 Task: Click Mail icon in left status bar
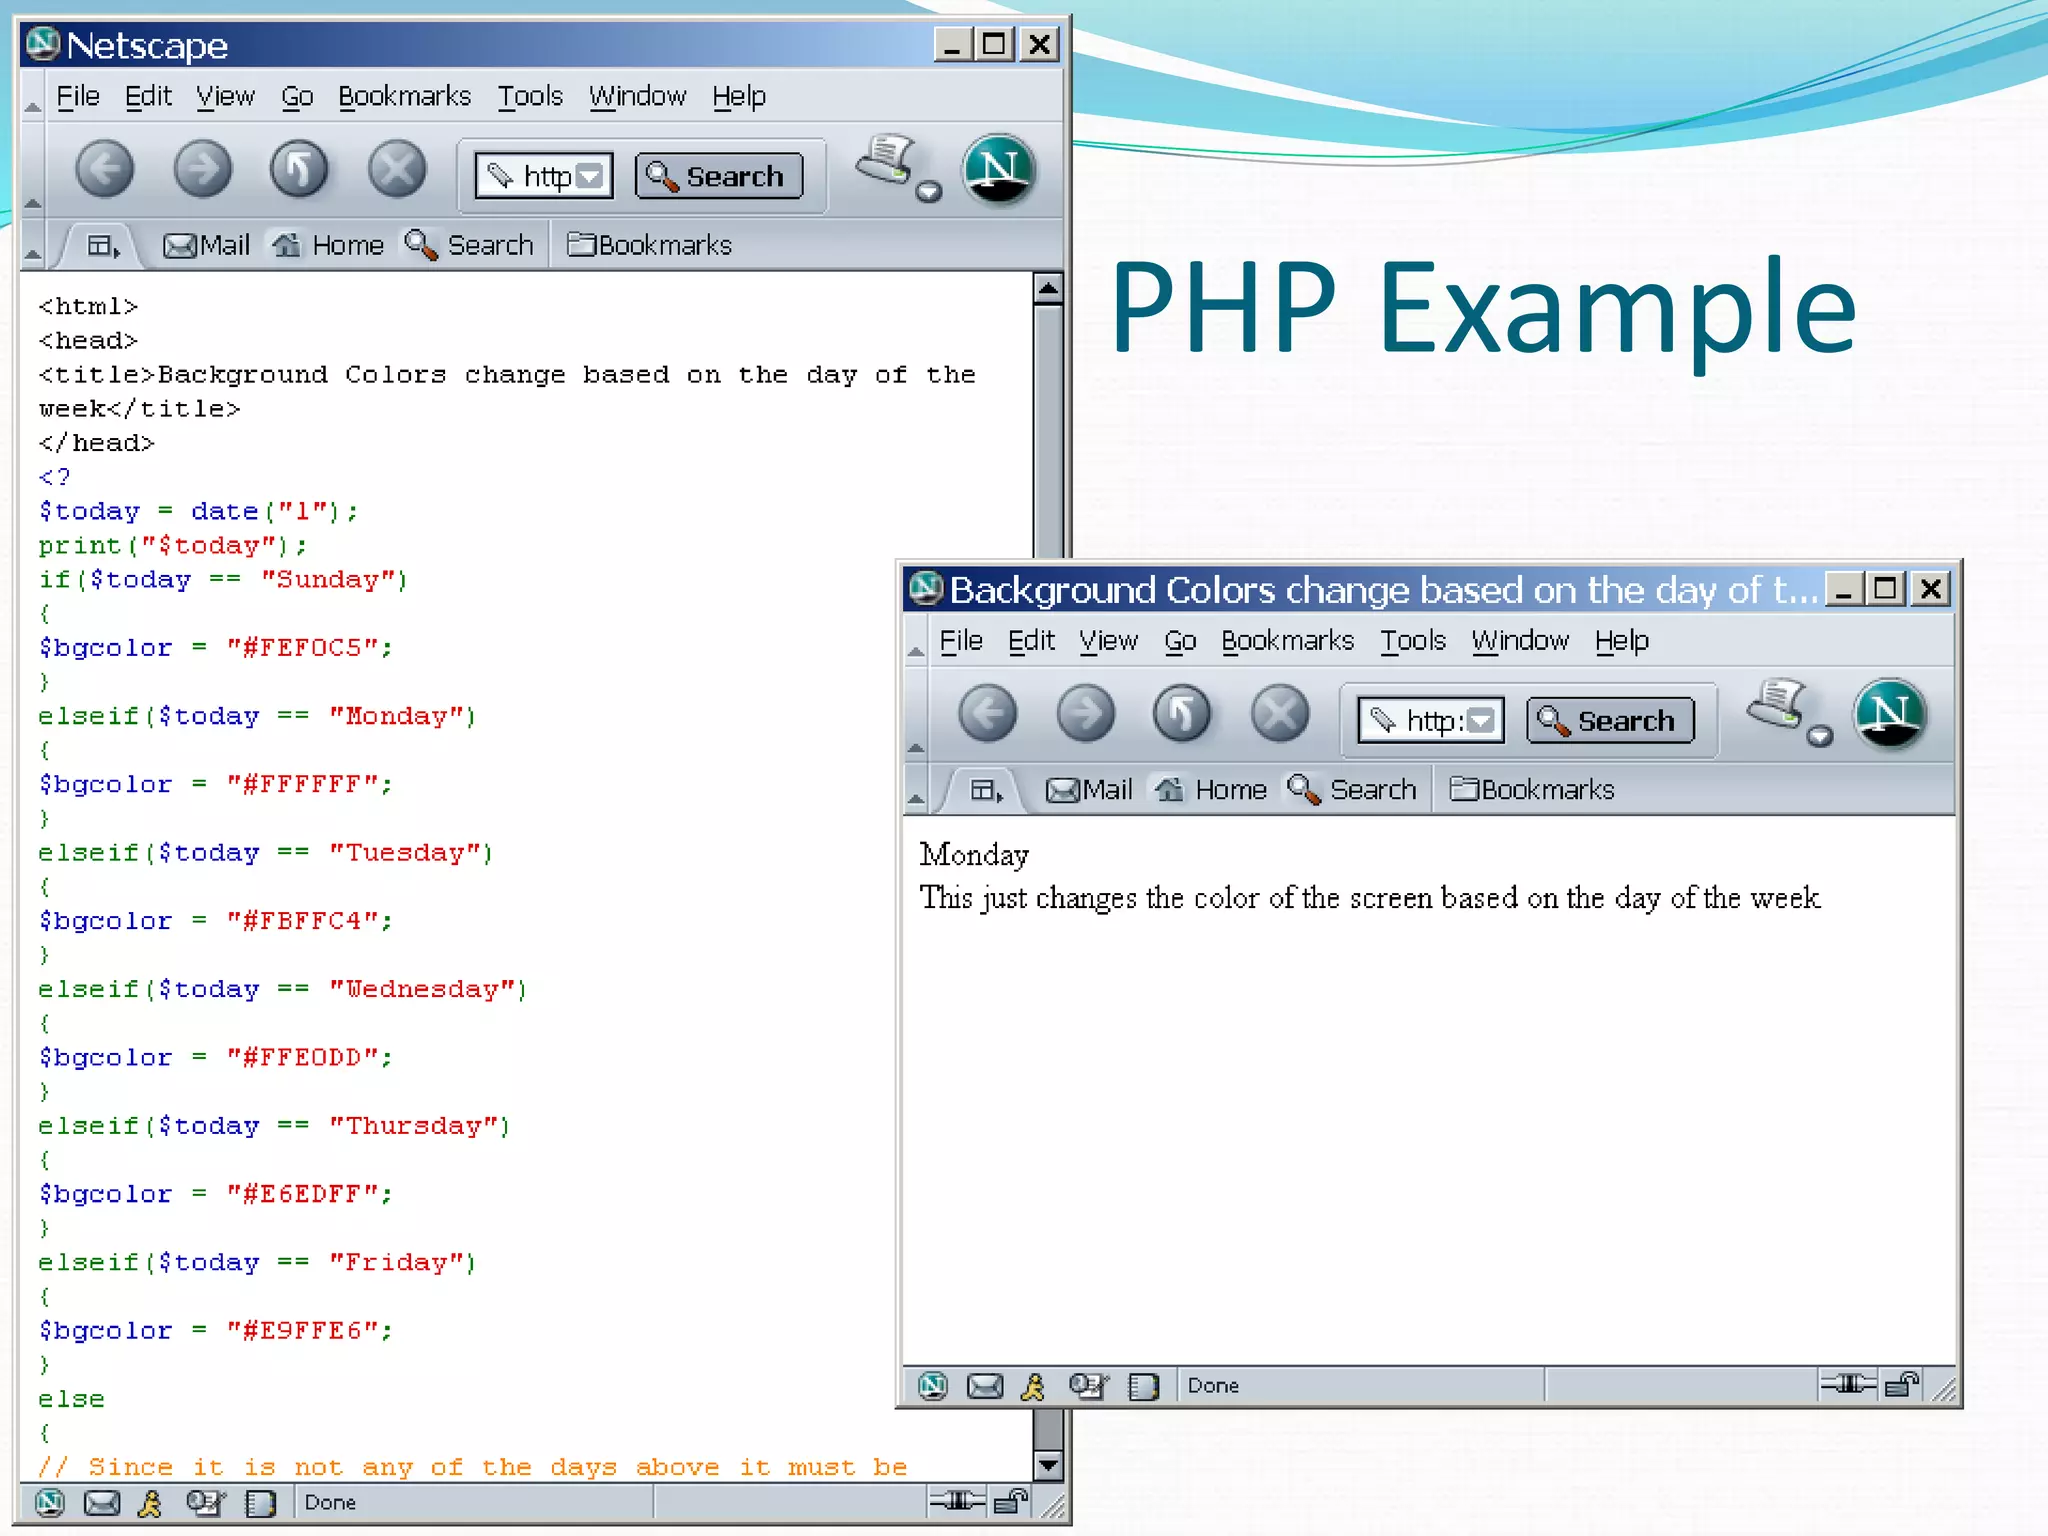click(102, 1502)
